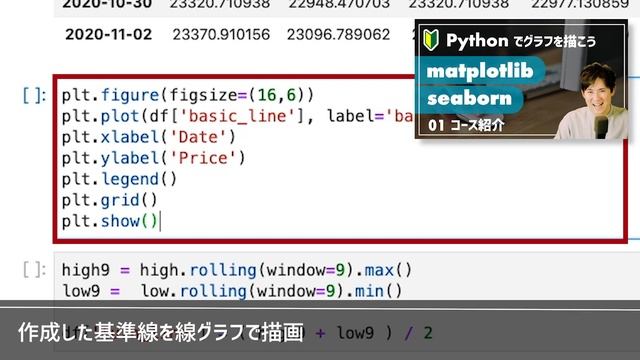Click the empty prompt of the high9 cell
Viewport: 640px width, 360px height.
(x=34, y=270)
